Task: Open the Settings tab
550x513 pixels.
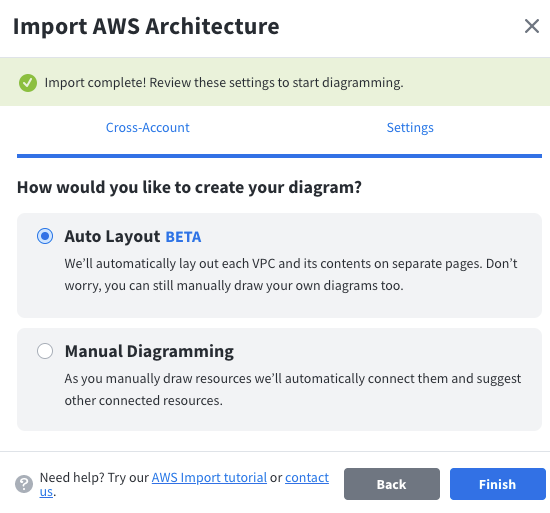Action: pos(410,128)
